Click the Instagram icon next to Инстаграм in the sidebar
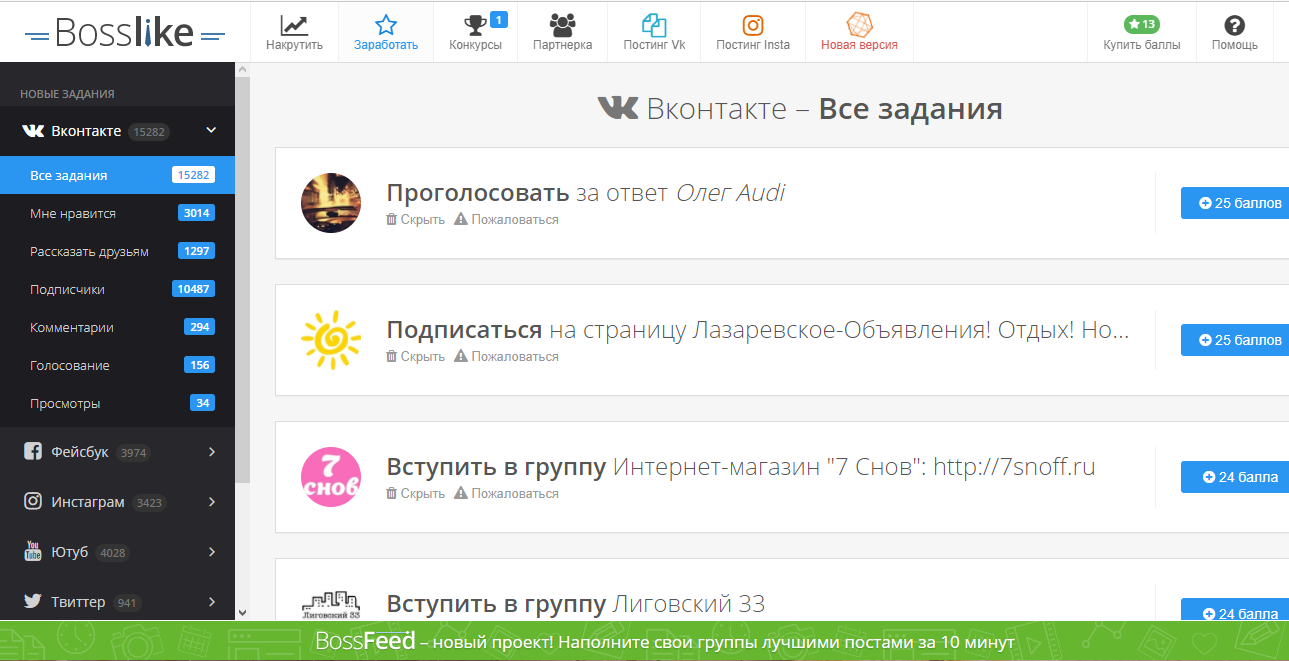 (x=33, y=502)
